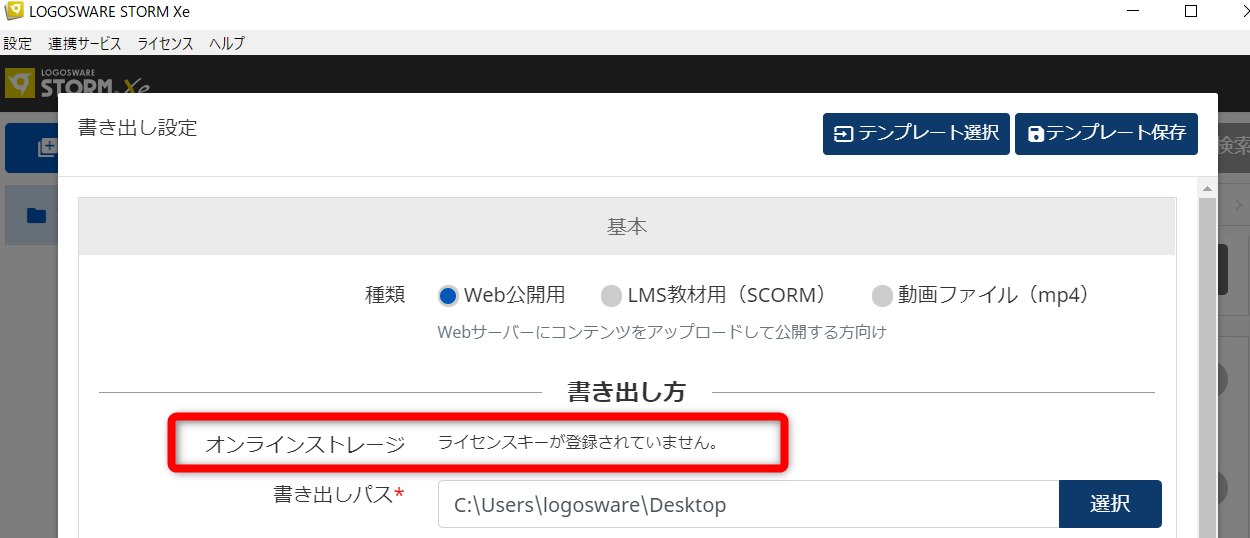This screenshot has height=538, width=1250.
Task: Click the floppy disk icon on テンプレート保存
Action: (x=1035, y=134)
